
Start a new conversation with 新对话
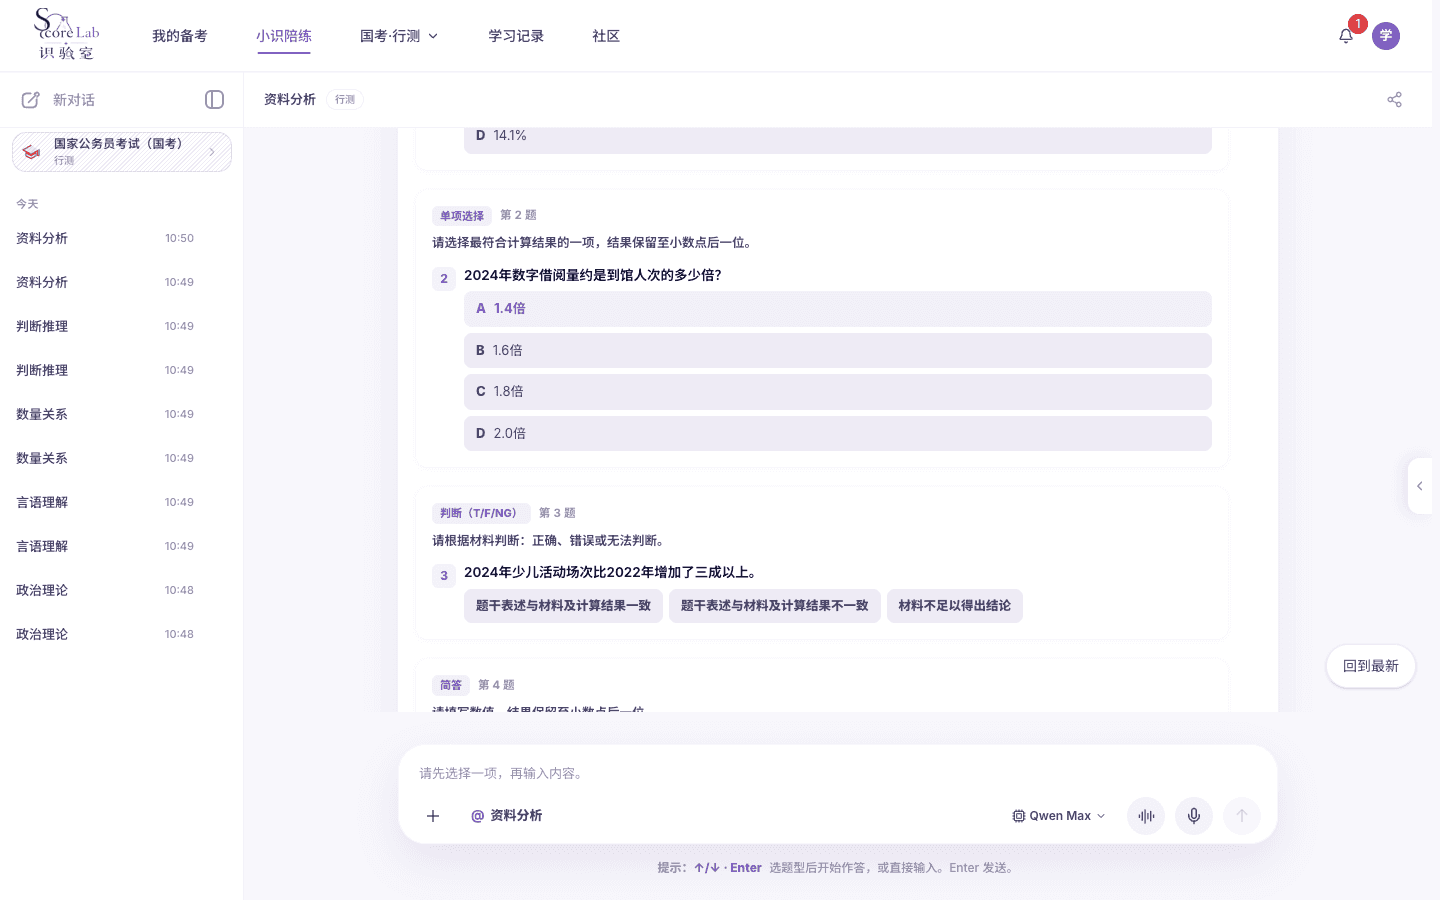(59, 100)
